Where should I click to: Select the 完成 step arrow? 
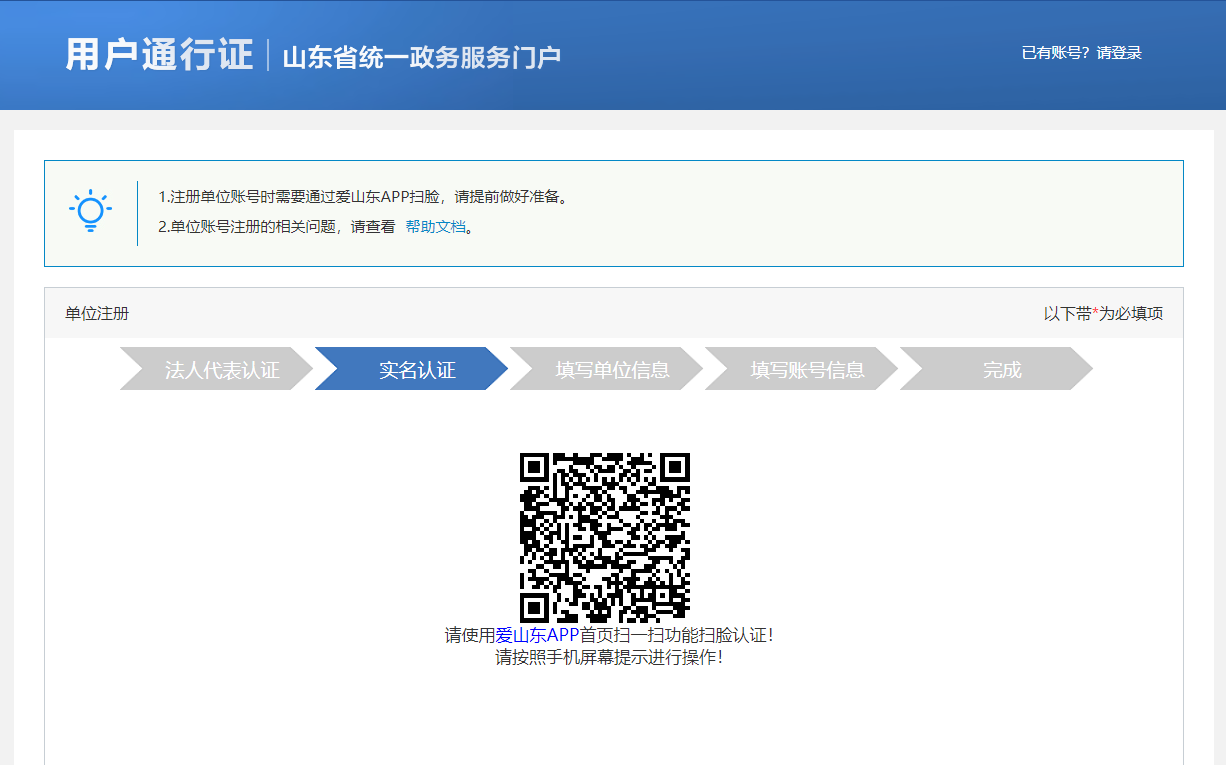pos(1002,370)
